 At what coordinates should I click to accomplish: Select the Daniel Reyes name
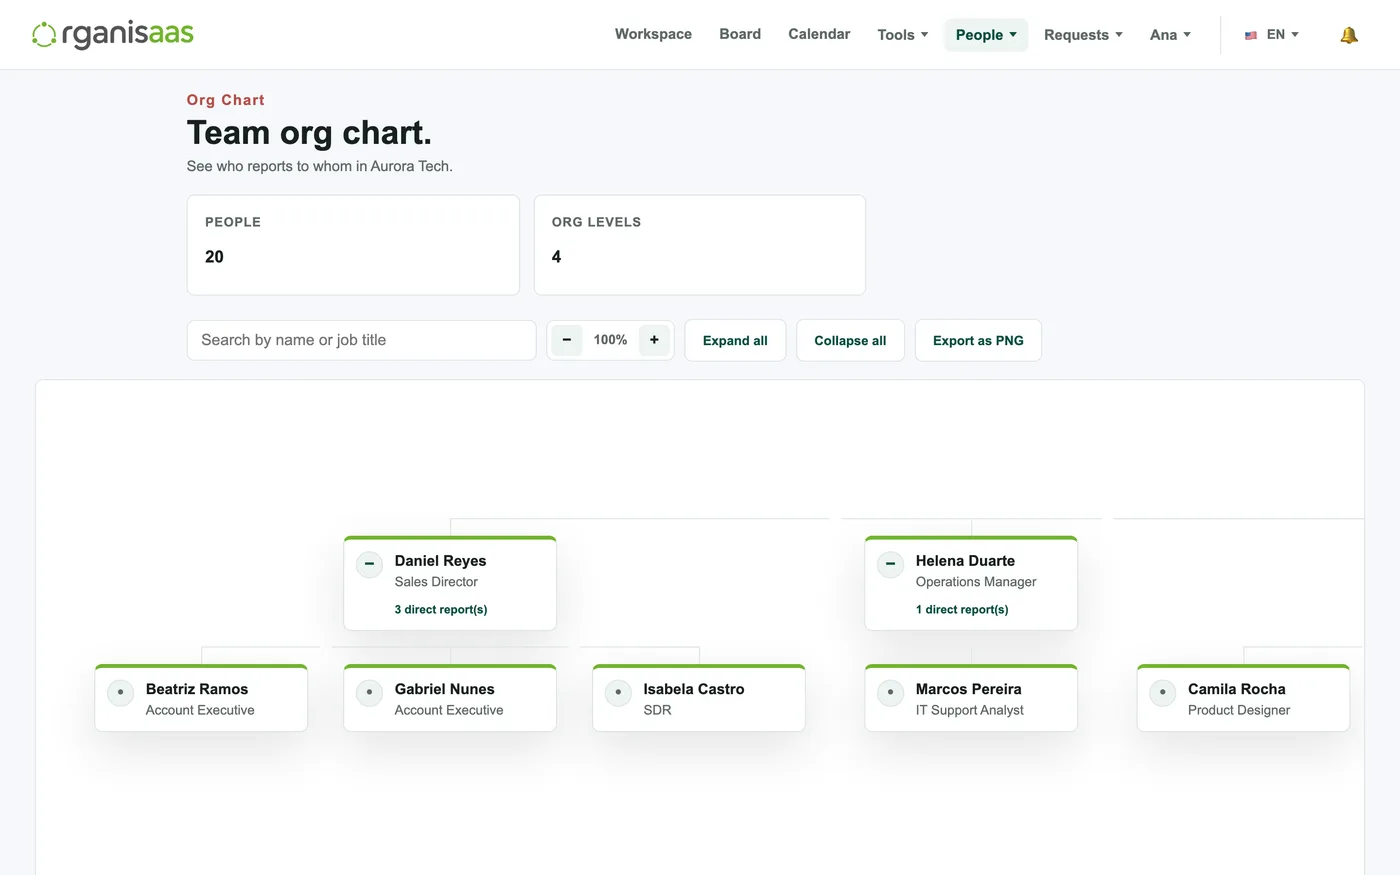(440, 561)
